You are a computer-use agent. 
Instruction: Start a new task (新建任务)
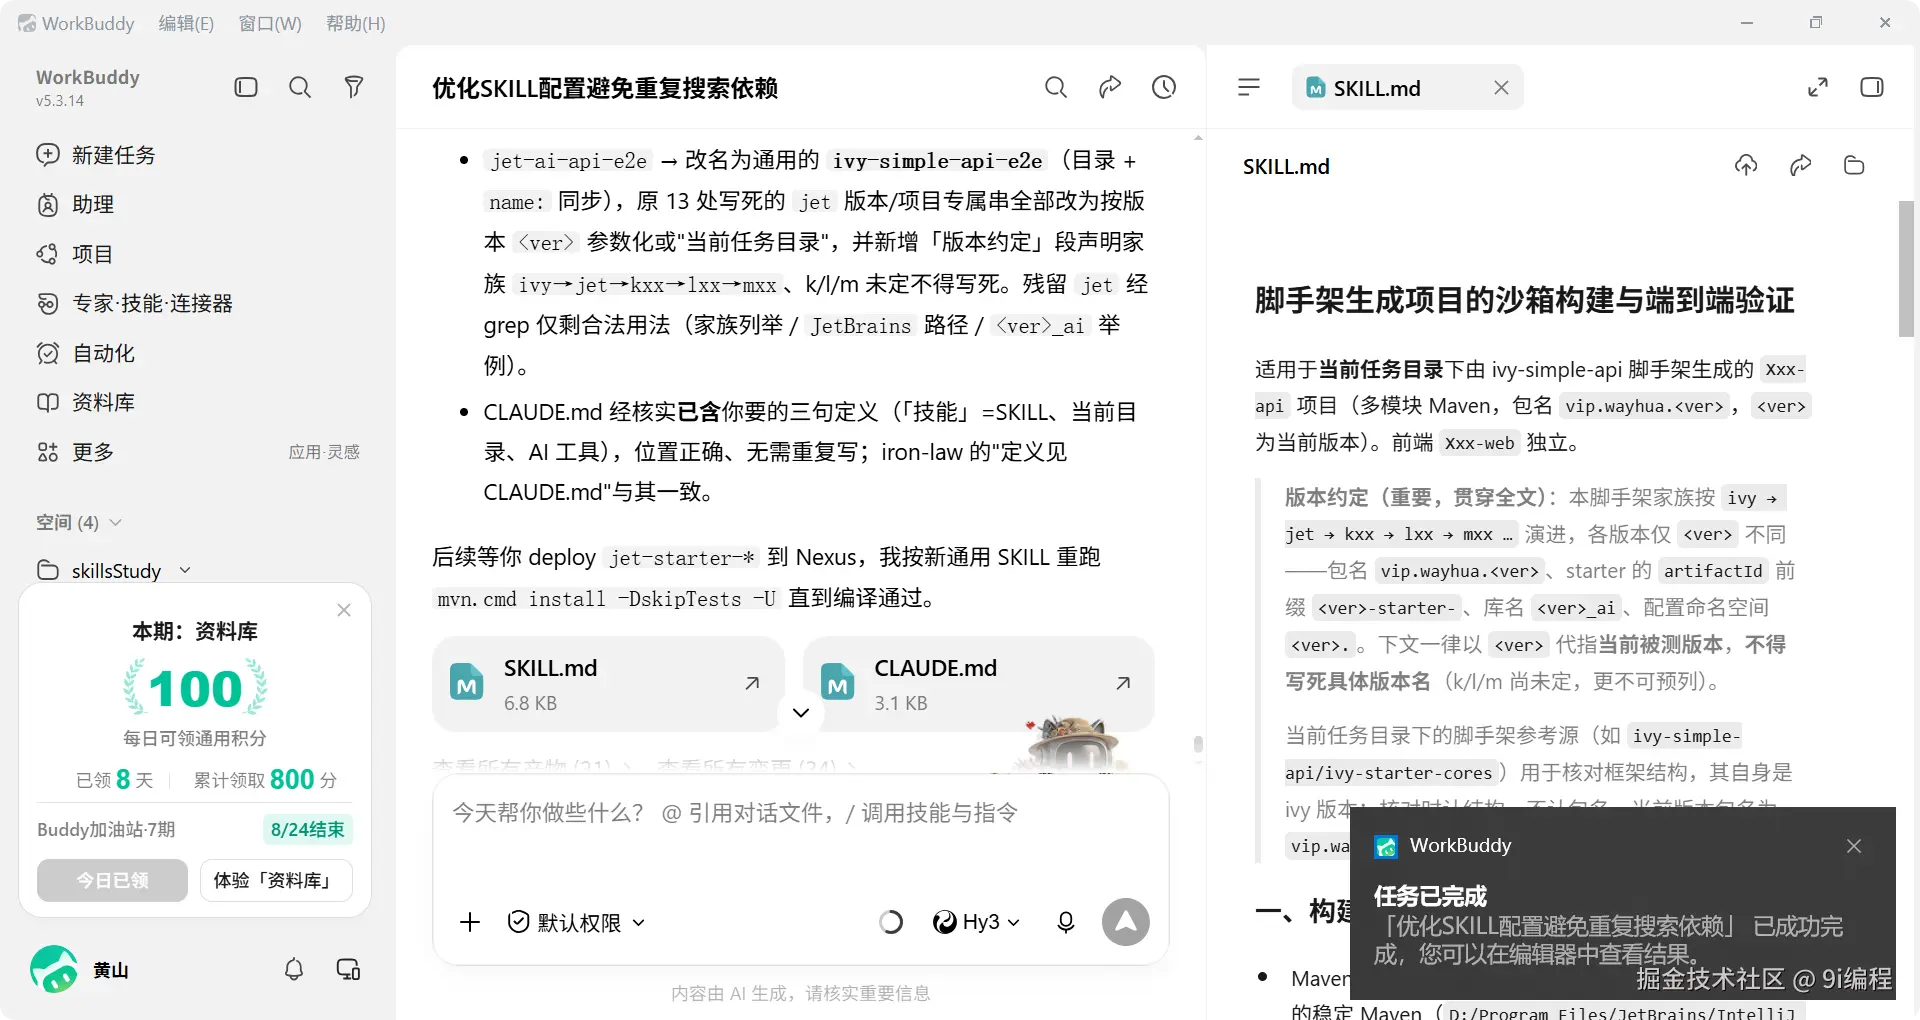(96, 155)
